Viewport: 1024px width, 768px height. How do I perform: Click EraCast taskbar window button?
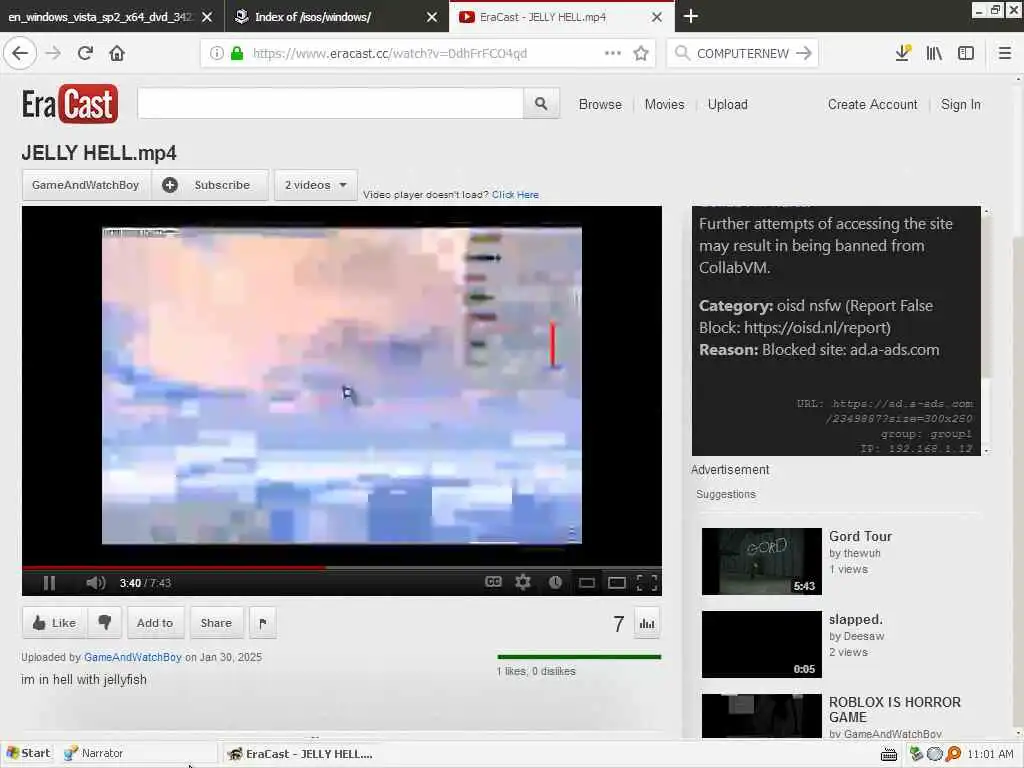[299, 754]
